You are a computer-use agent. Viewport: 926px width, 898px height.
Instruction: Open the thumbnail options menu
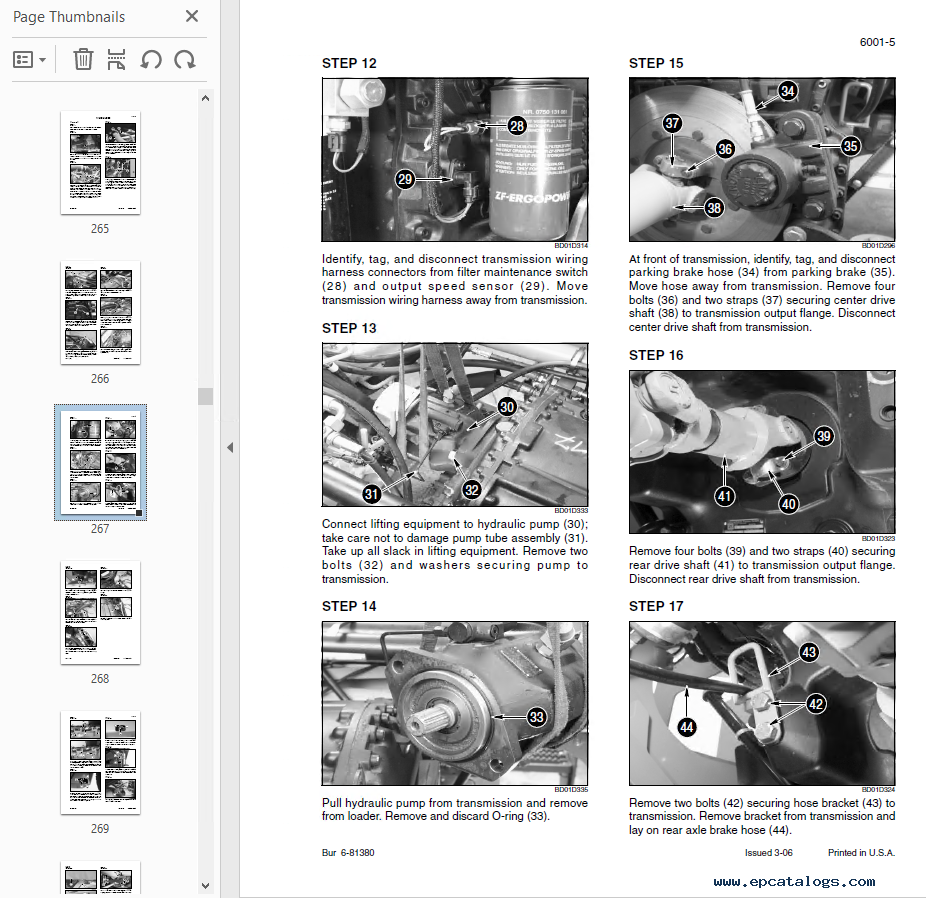coord(30,60)
